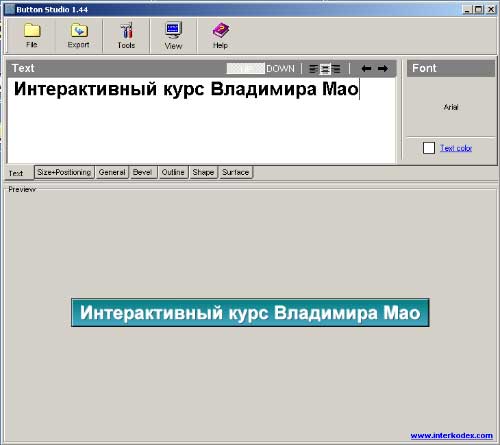Screen dimensions: 500x445
Task: Select center text alignment icon
Action: 325,69
